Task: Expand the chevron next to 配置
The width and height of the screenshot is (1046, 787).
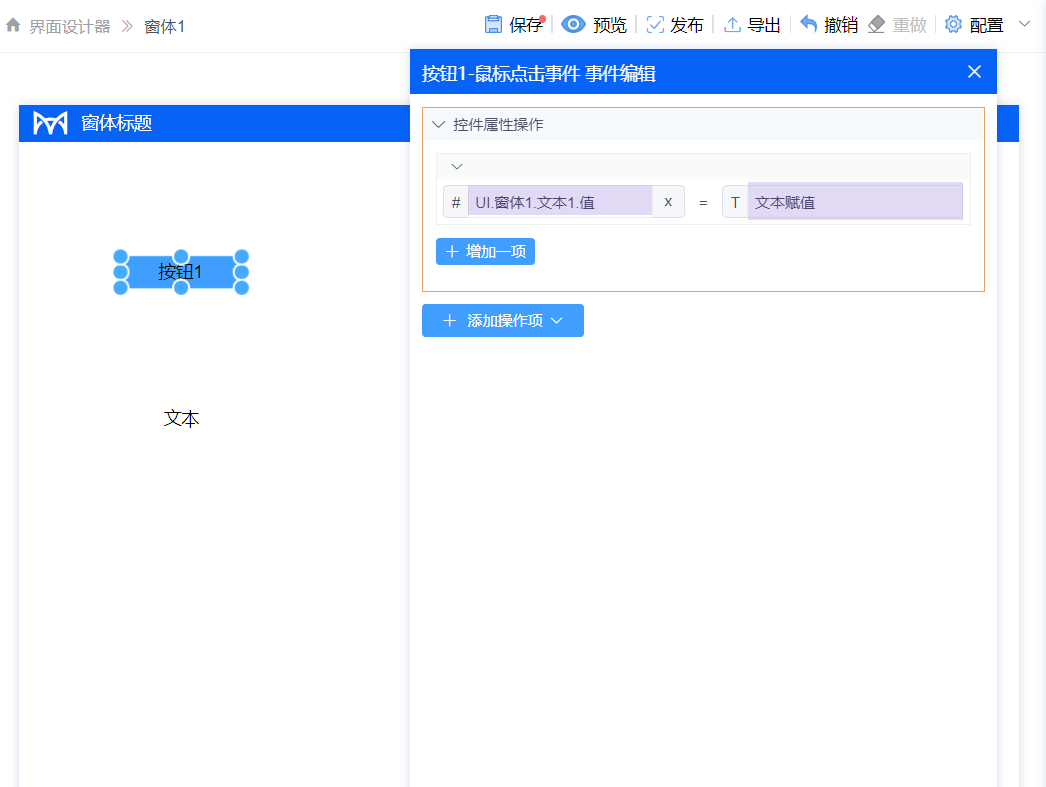Action: (x=1024, y=25)
